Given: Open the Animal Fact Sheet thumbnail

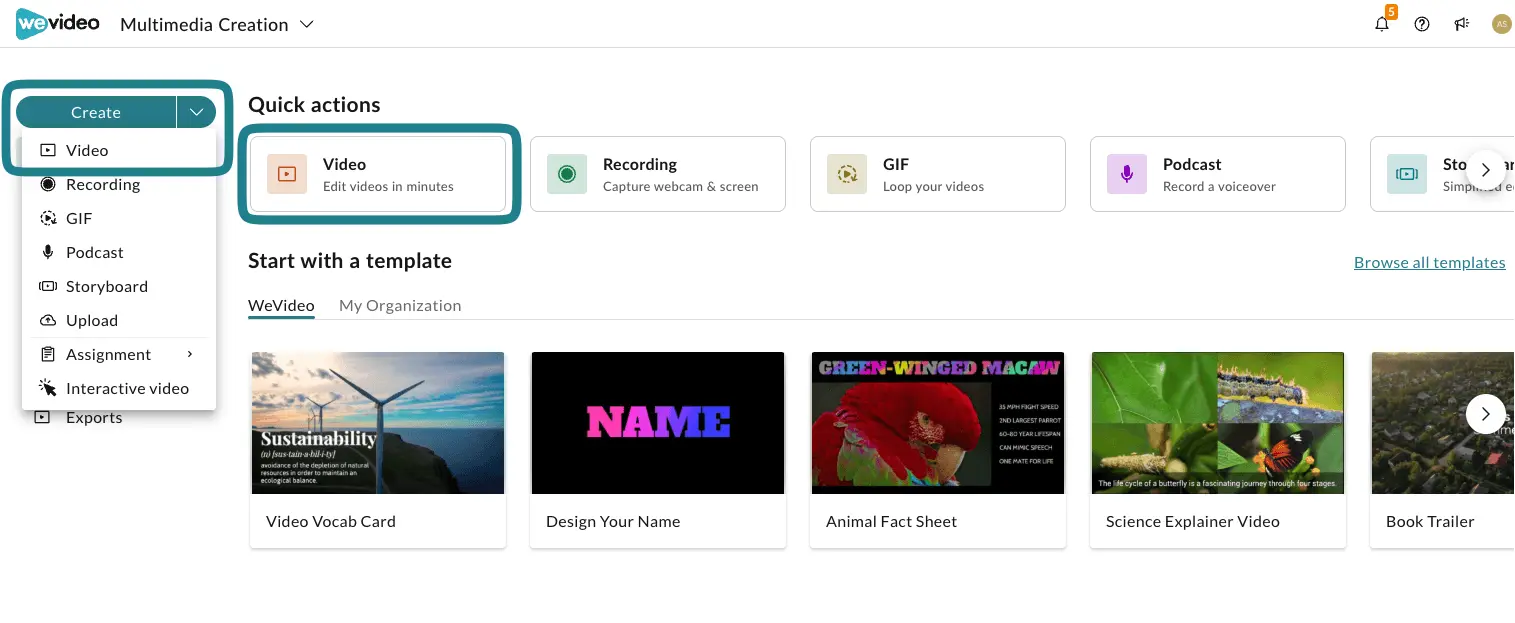Looking at the screenshot, I should point(938,423).
